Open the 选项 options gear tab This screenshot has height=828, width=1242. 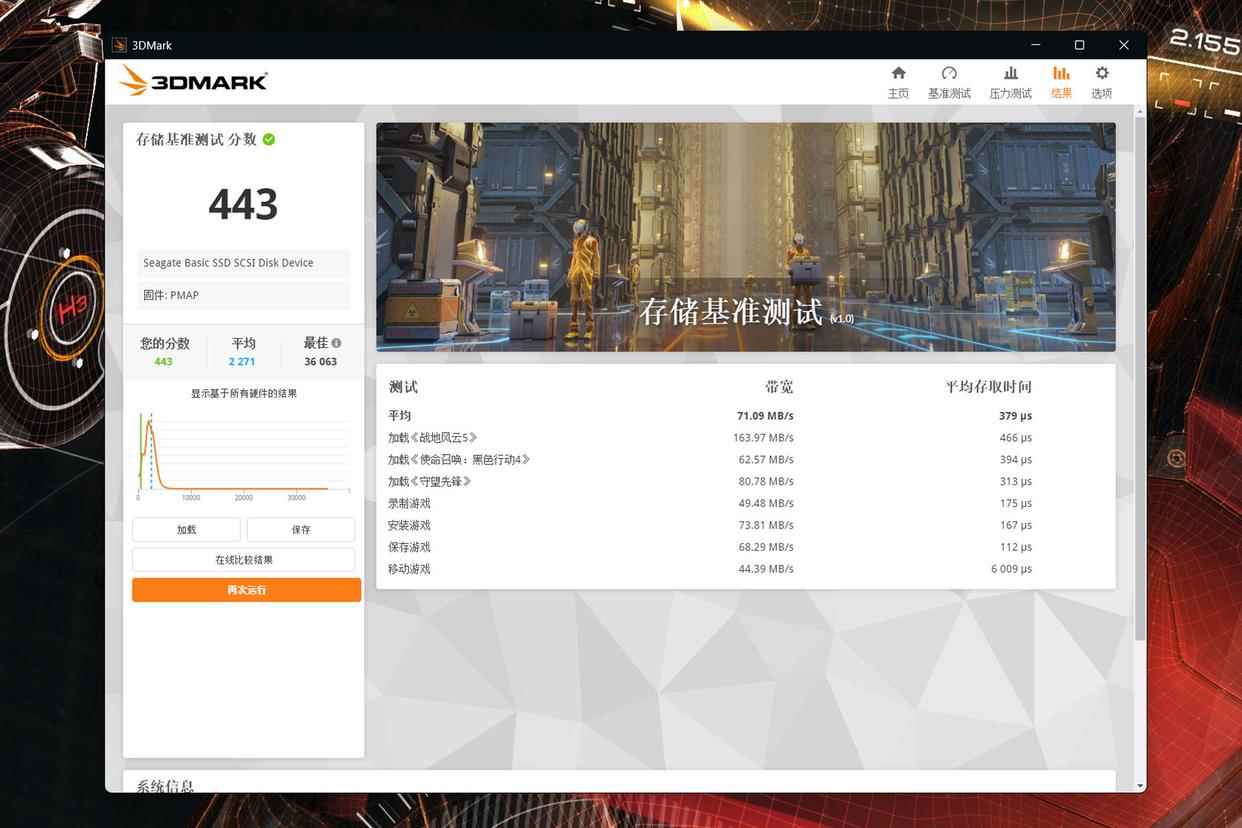click(x=1102, y=82)
